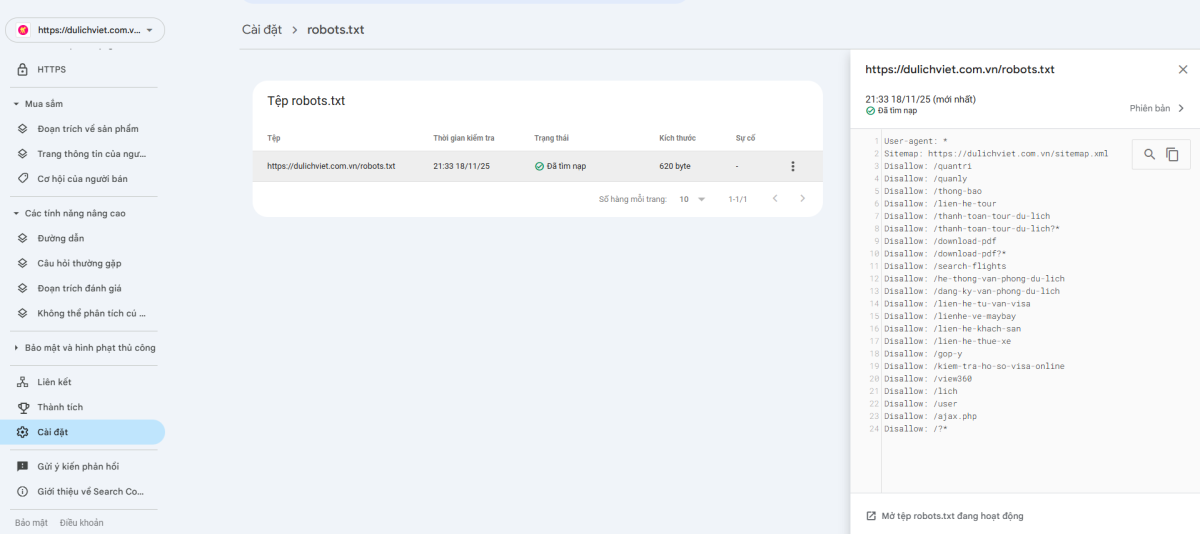Open Phiên bản version history
This screenshot has width=1200, height=534.
[x=1156, y=108]
